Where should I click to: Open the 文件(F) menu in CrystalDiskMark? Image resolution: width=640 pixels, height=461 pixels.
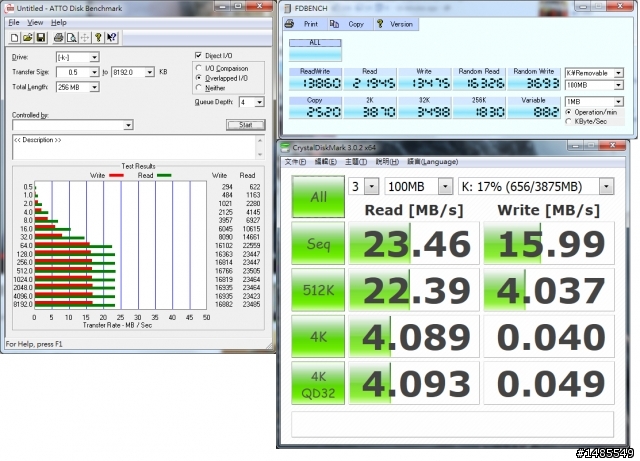(295, 162)
